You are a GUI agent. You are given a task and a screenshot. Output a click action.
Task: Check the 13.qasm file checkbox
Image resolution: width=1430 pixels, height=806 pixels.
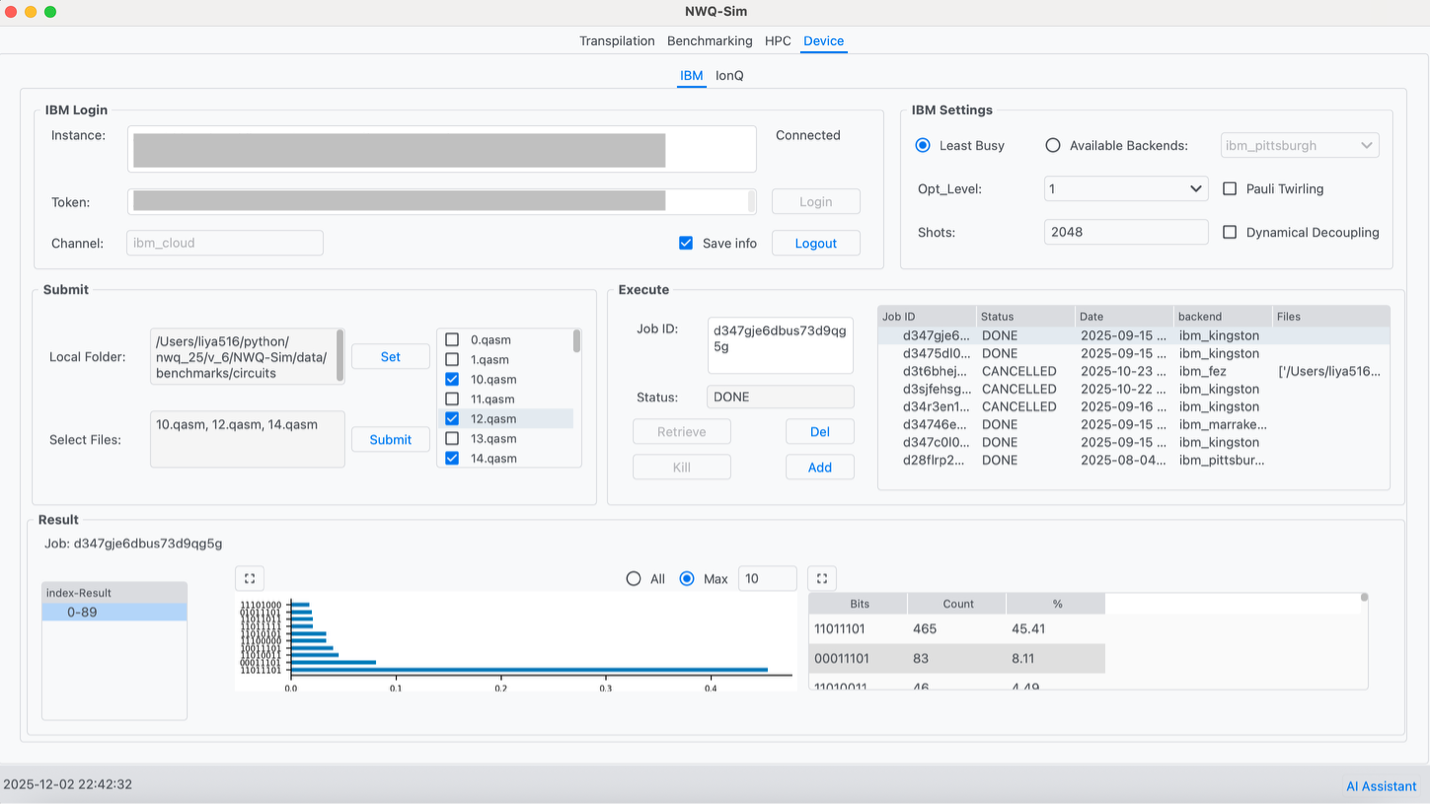pyautogui.click(x=452, y=439)
